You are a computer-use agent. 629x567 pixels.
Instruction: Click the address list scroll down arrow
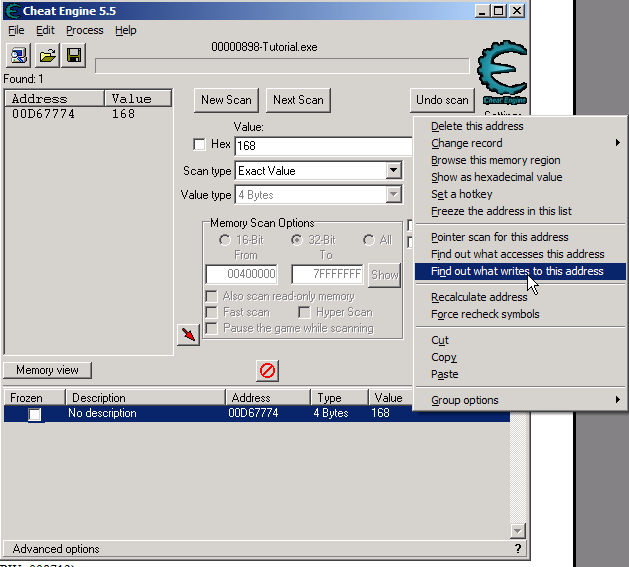tap(517, 531)
